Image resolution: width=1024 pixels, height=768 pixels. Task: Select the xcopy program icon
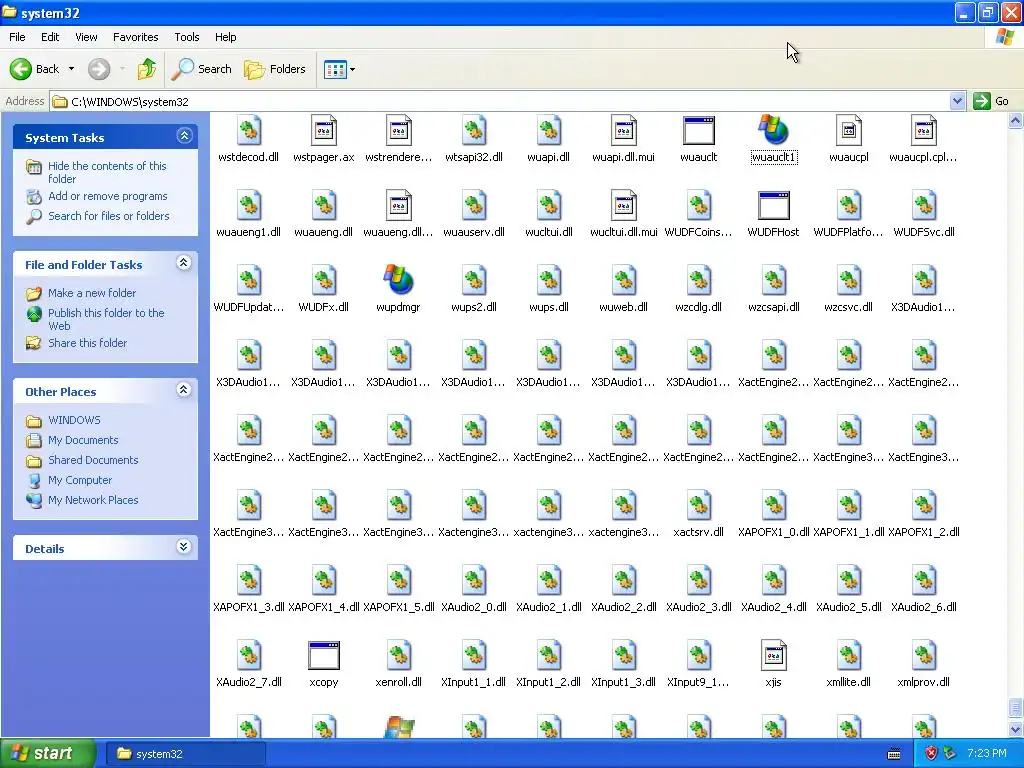[x=323, y=655]
